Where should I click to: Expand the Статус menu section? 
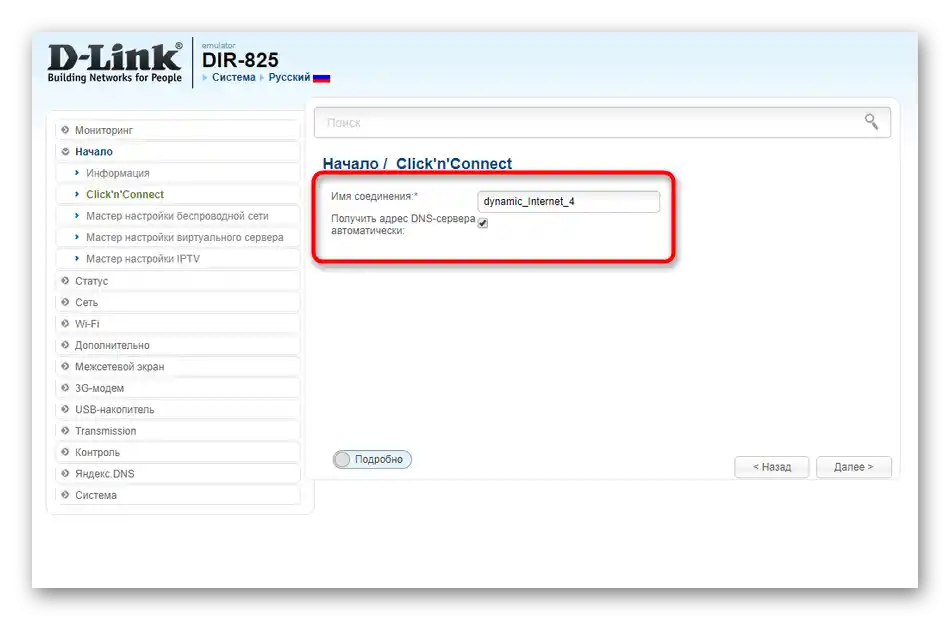(x=178, y=281)
